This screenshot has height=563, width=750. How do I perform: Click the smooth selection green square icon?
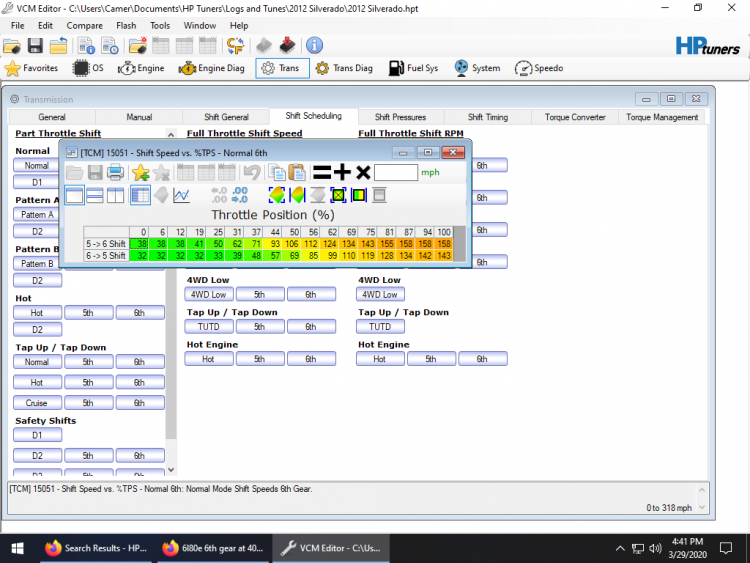coord(338,195)
